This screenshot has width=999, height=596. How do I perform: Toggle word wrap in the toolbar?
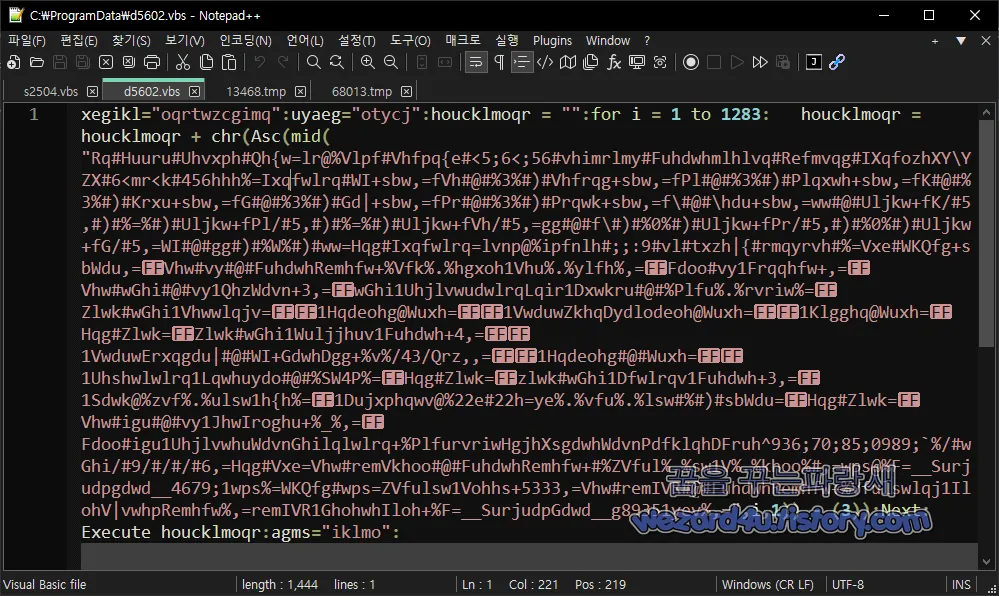tap(476, 62)
